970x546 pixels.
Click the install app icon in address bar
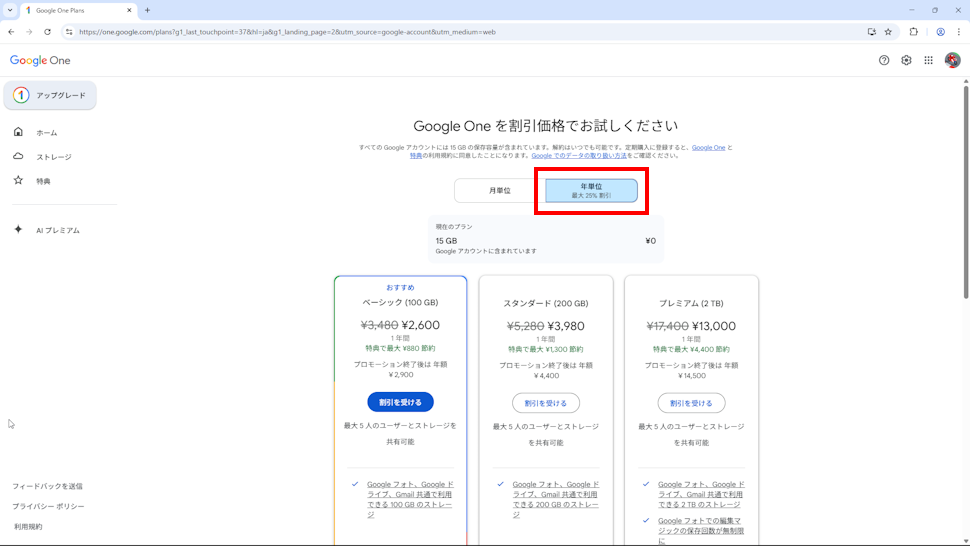point(872,32)
